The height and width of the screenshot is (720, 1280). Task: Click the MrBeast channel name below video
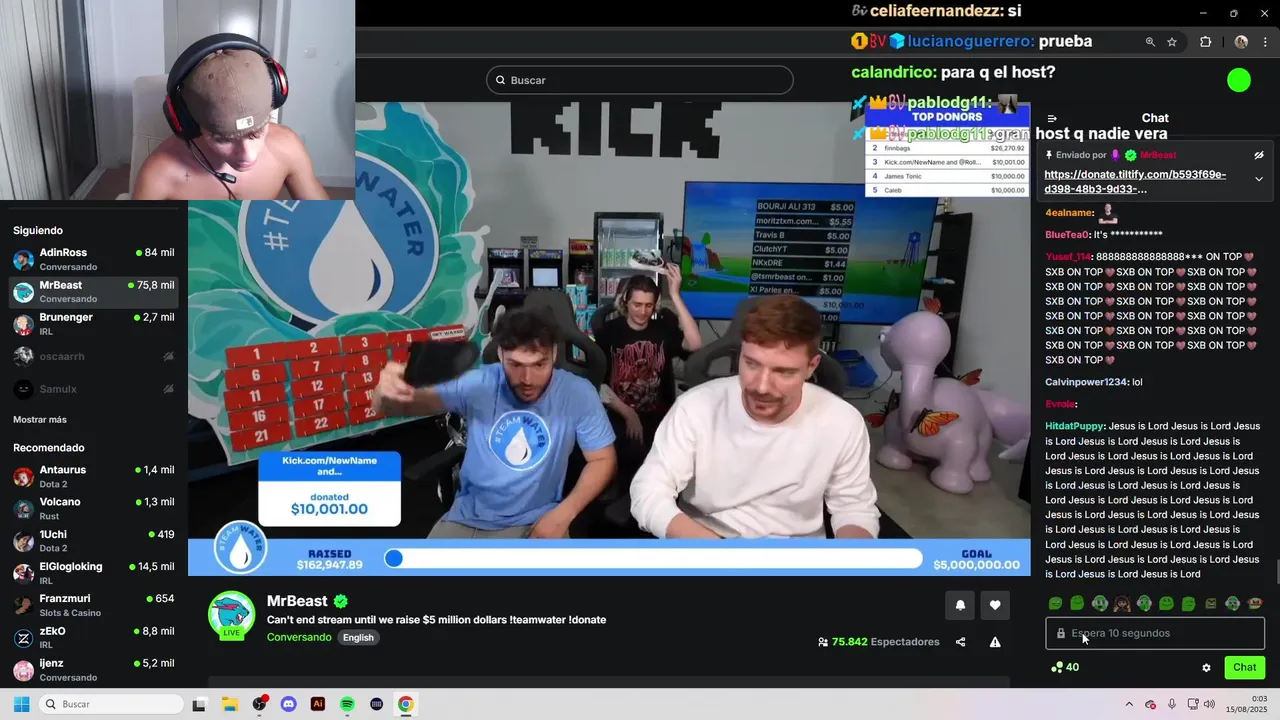point(297,601)
